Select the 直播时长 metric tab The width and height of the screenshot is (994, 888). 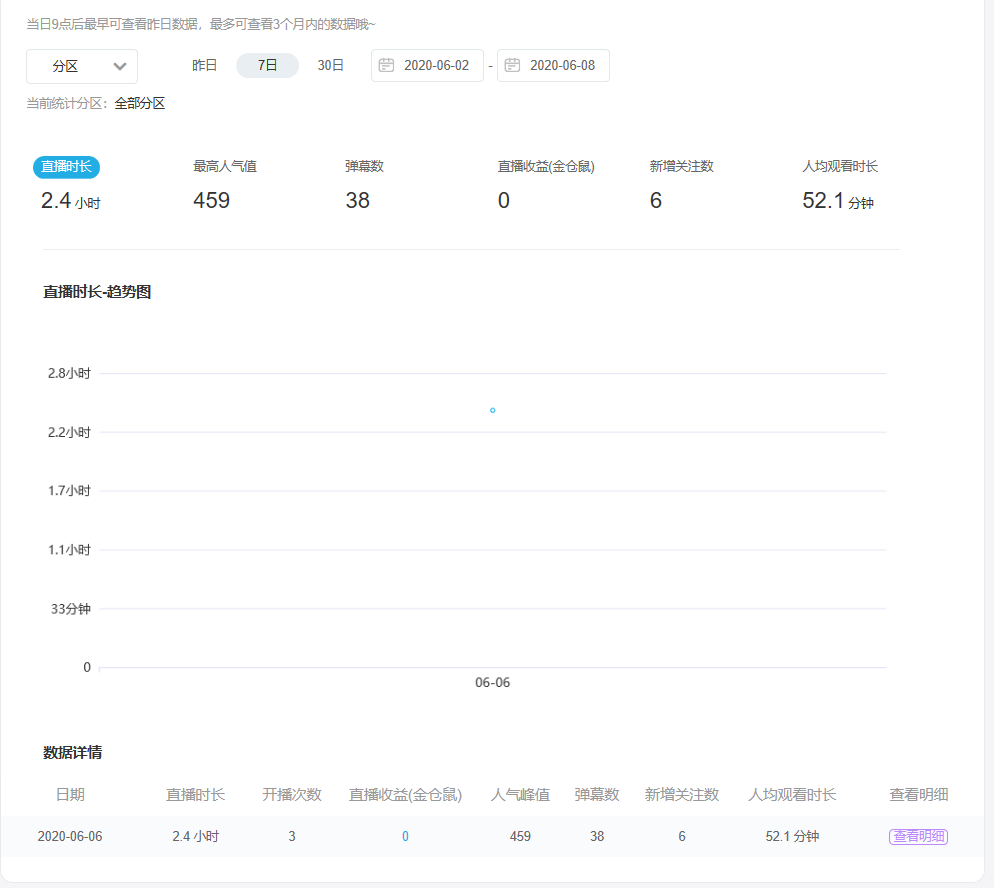[x=67, y=167]
